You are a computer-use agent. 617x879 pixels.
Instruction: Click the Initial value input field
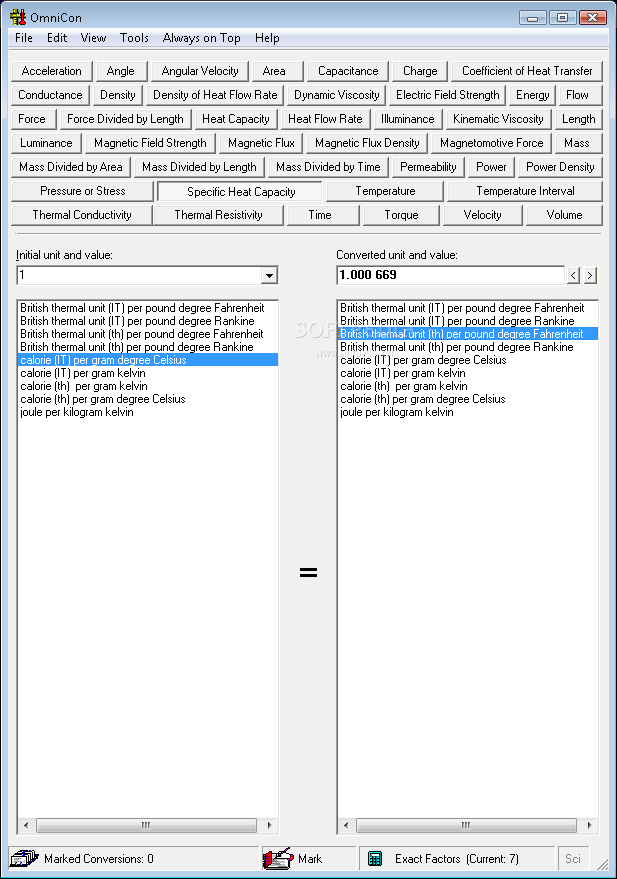(x=140, y=275)
